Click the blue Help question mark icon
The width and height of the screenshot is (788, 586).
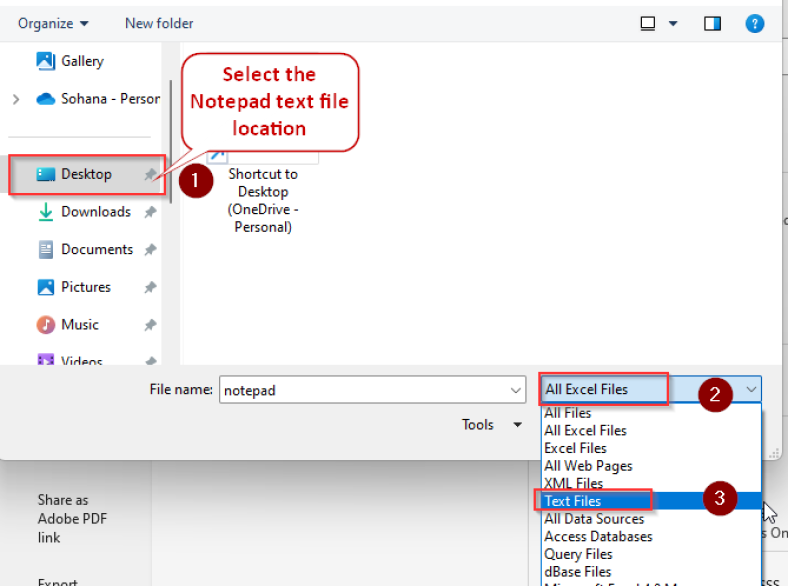(x=755, y=23)
